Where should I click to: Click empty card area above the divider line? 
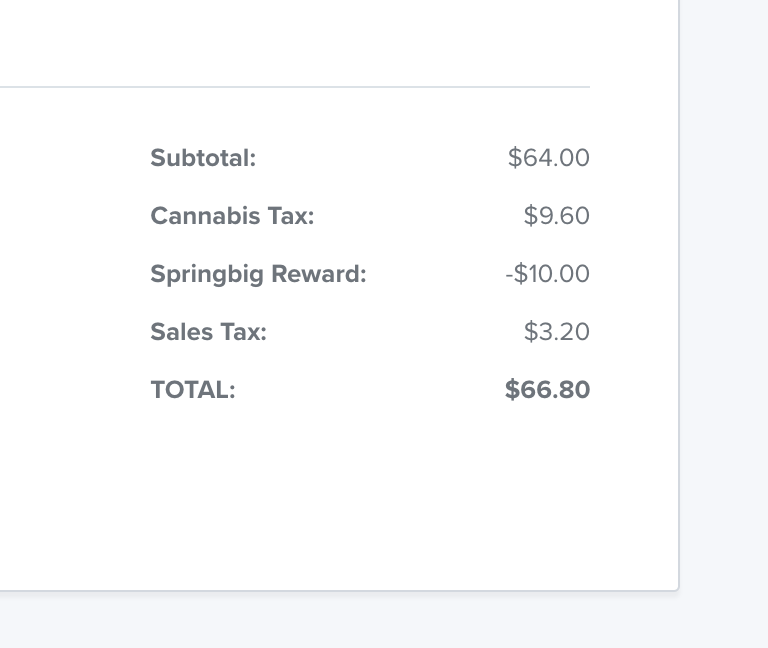pyautogui.click(x=339, y=42)
